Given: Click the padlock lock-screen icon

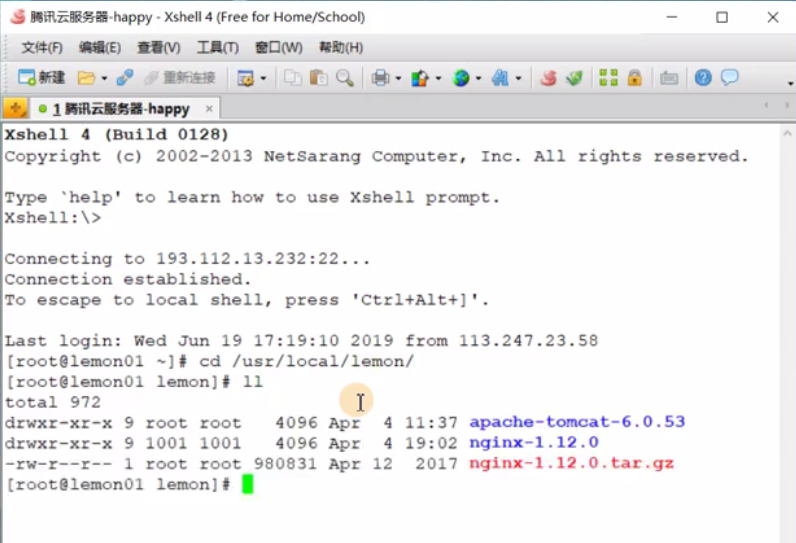Looking at the screenshot, I should click(x=635, y=78).
